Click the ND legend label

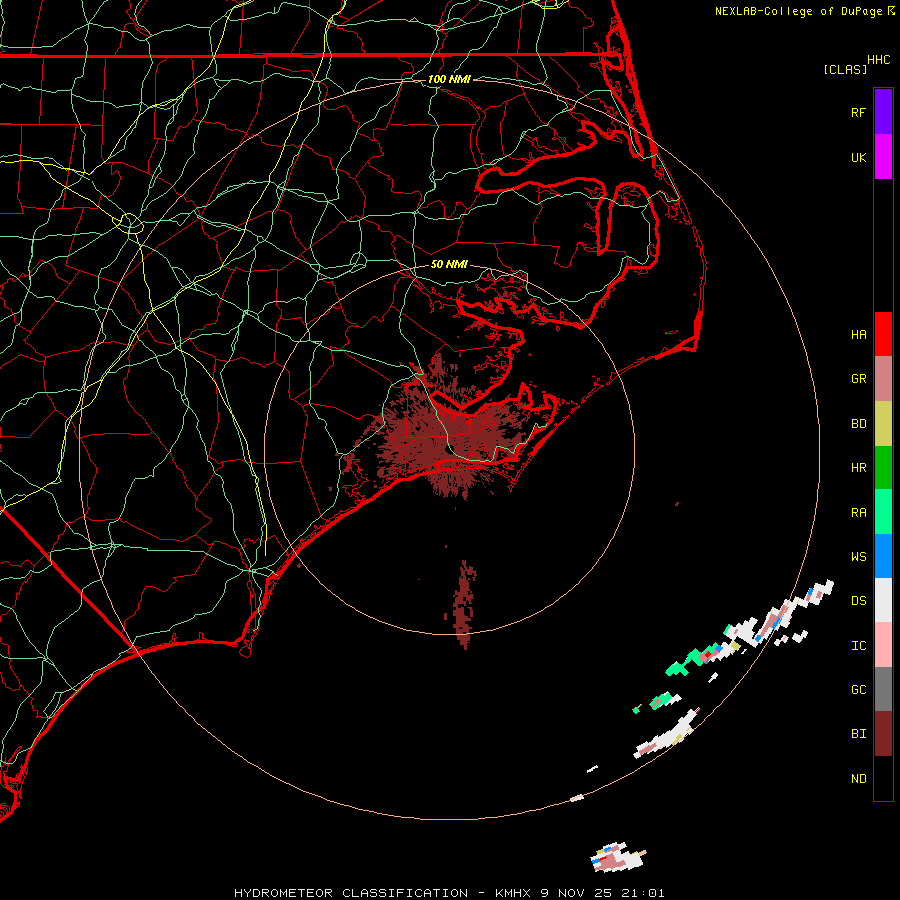(x=859, y=778)
